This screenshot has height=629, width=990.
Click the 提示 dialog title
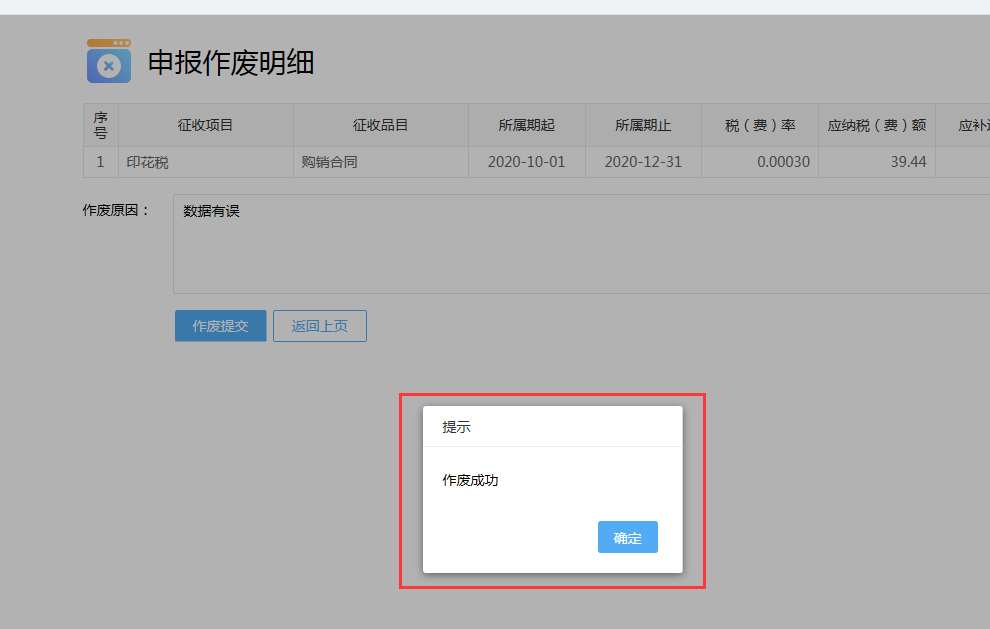(456, 427)
